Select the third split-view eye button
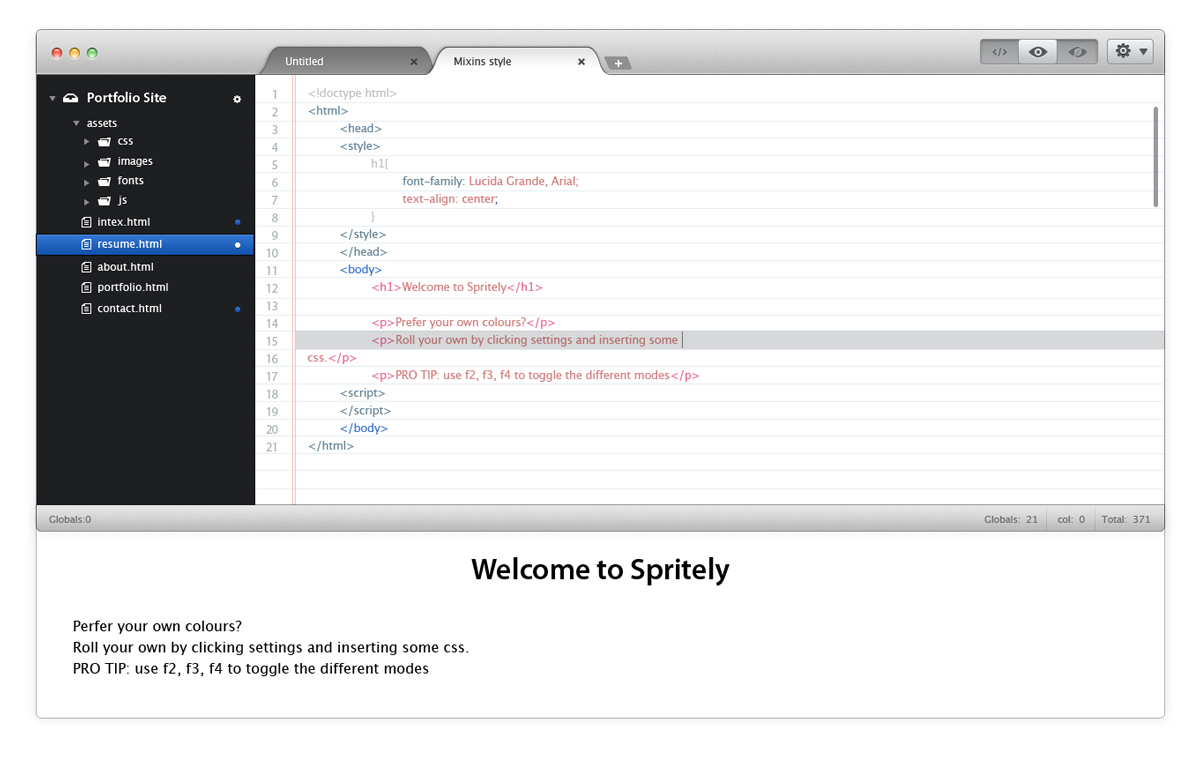This screenshot has width=1200, height=760. 1077,52
